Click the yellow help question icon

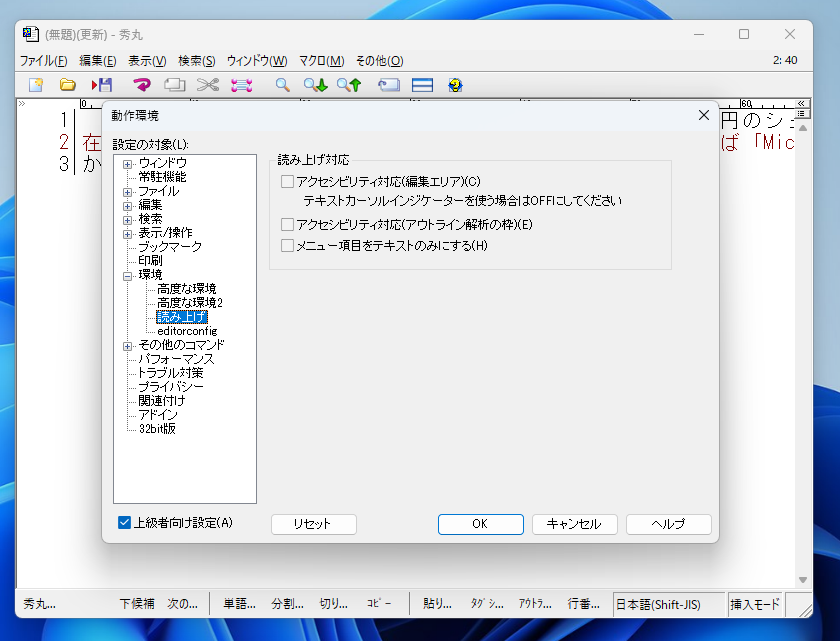(455, 85)
